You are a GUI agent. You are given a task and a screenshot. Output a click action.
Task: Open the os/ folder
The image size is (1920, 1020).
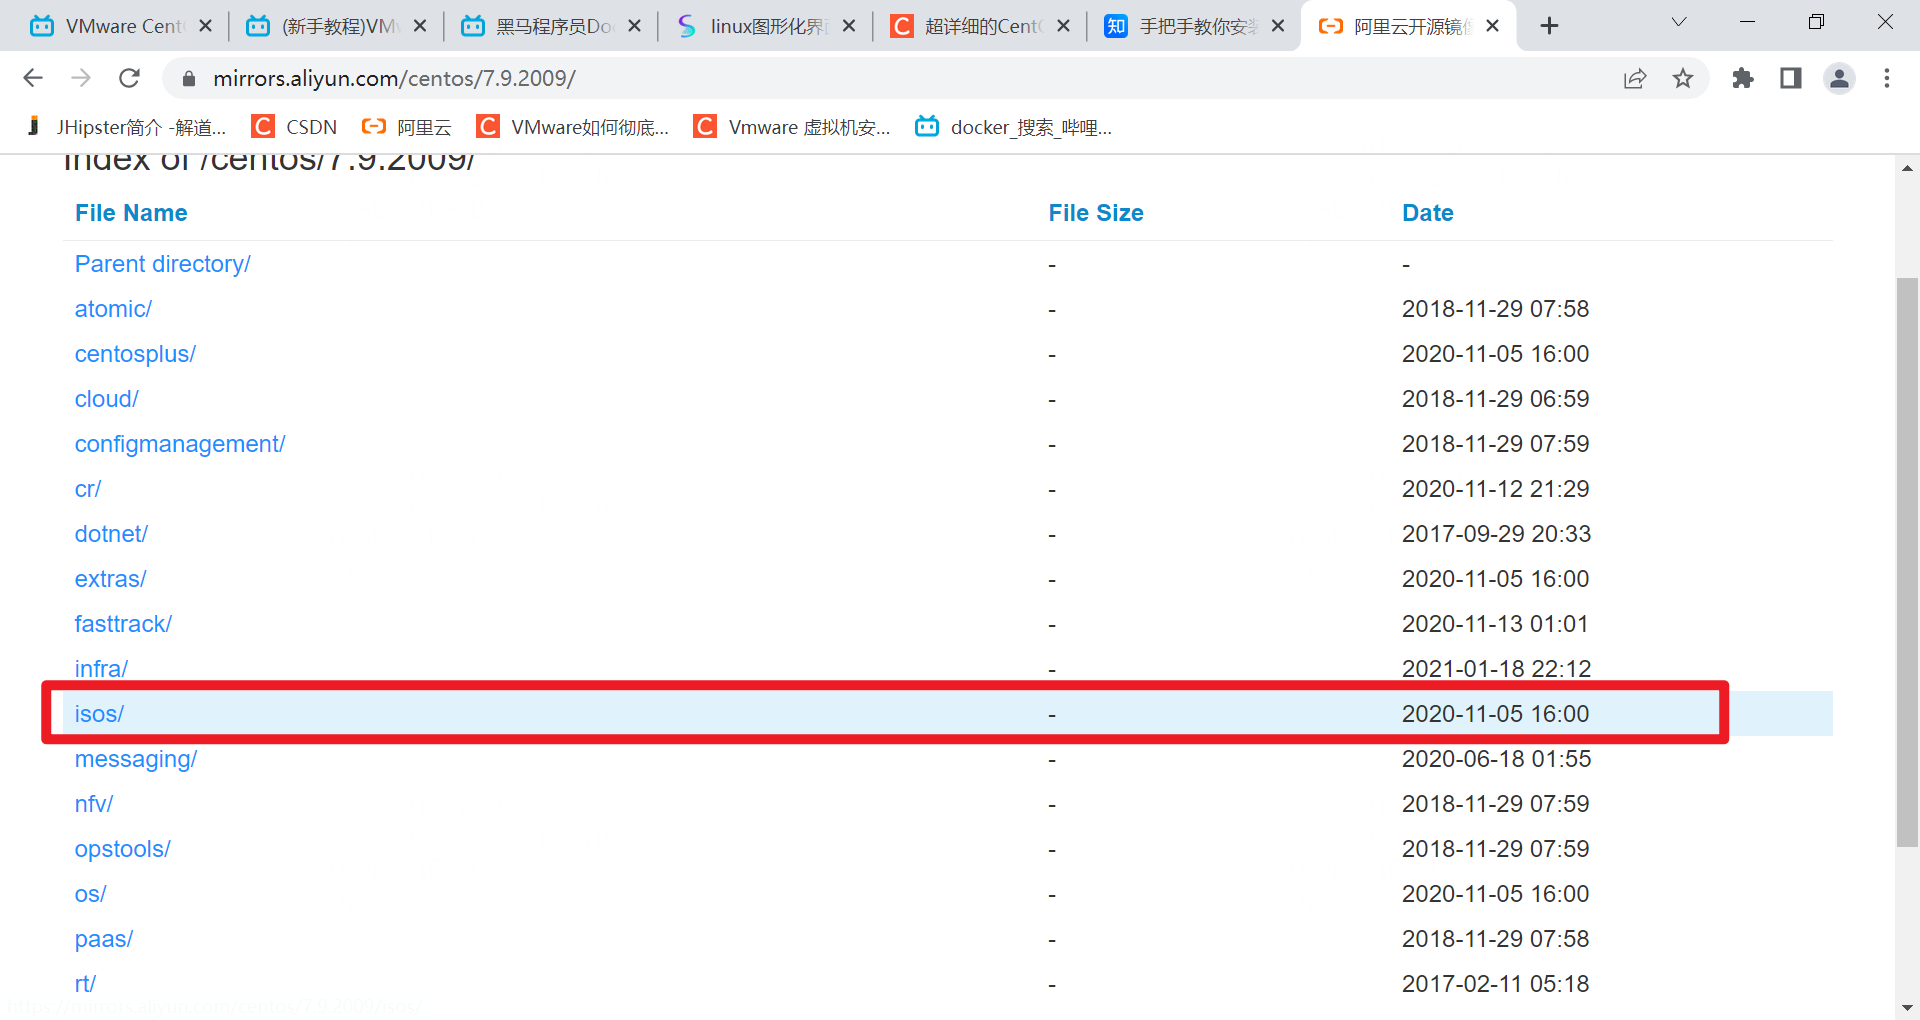coord(90,894)
